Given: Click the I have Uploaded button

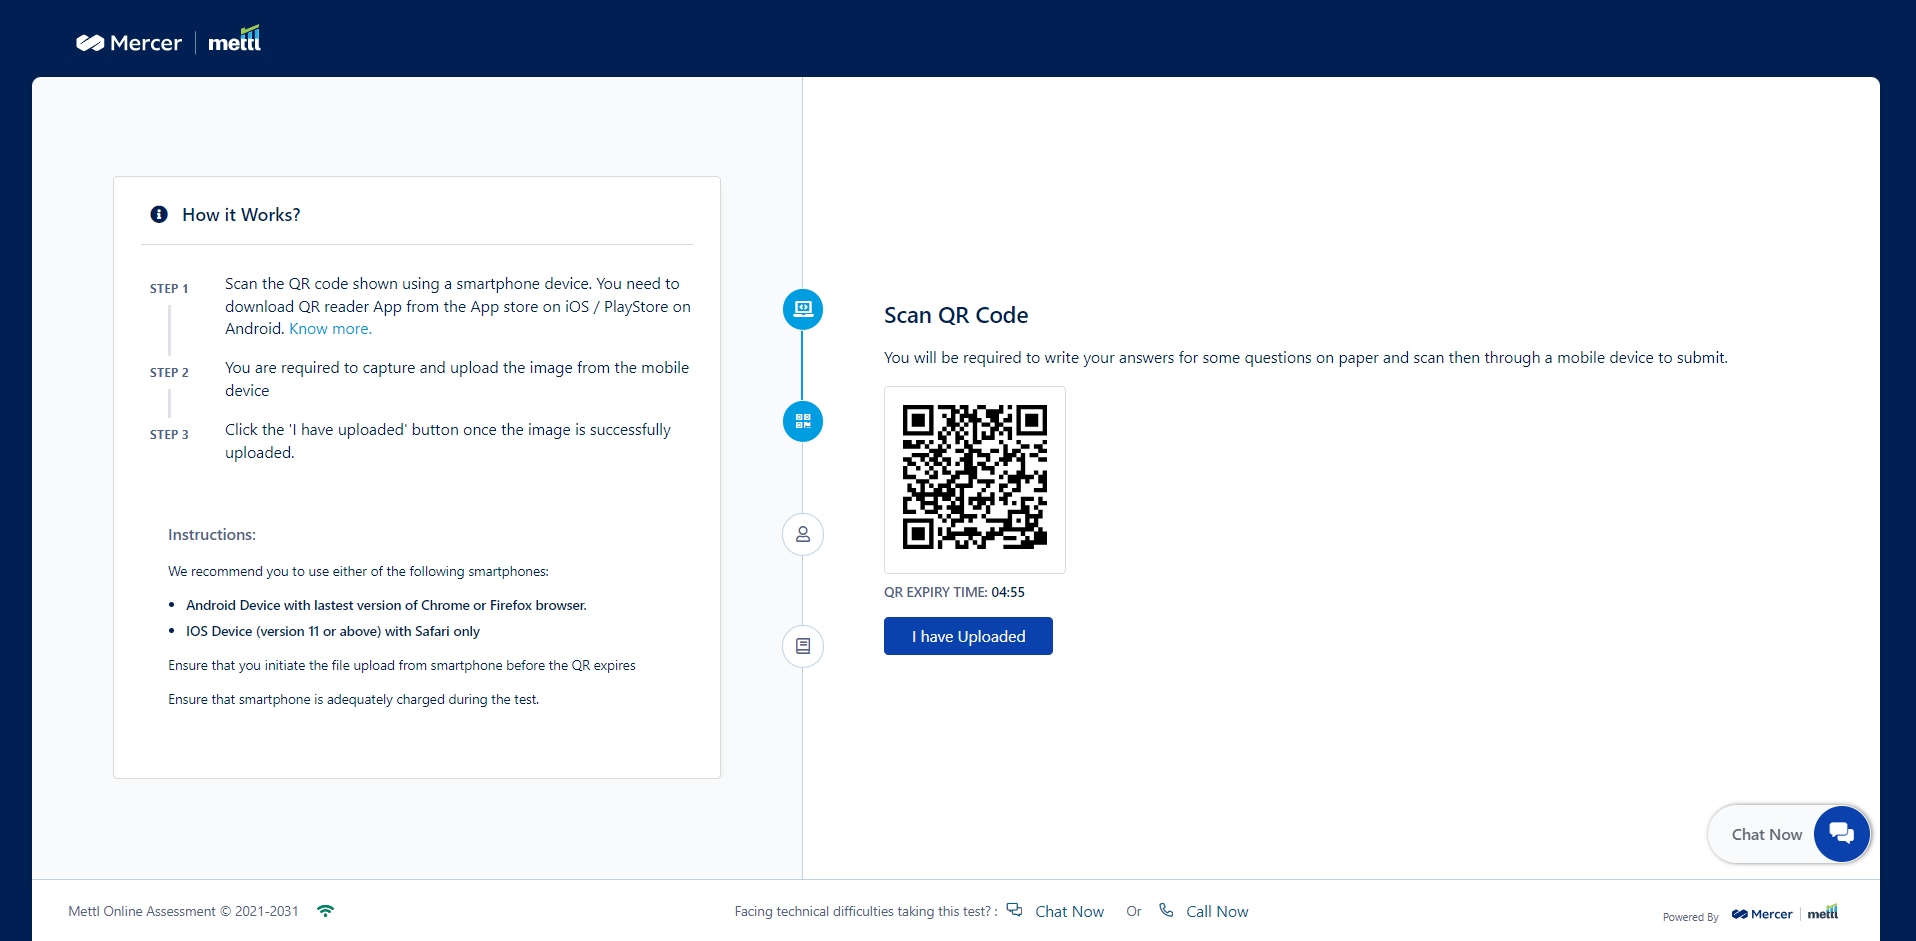Looking at the screenshot, I should pos(968,636).
